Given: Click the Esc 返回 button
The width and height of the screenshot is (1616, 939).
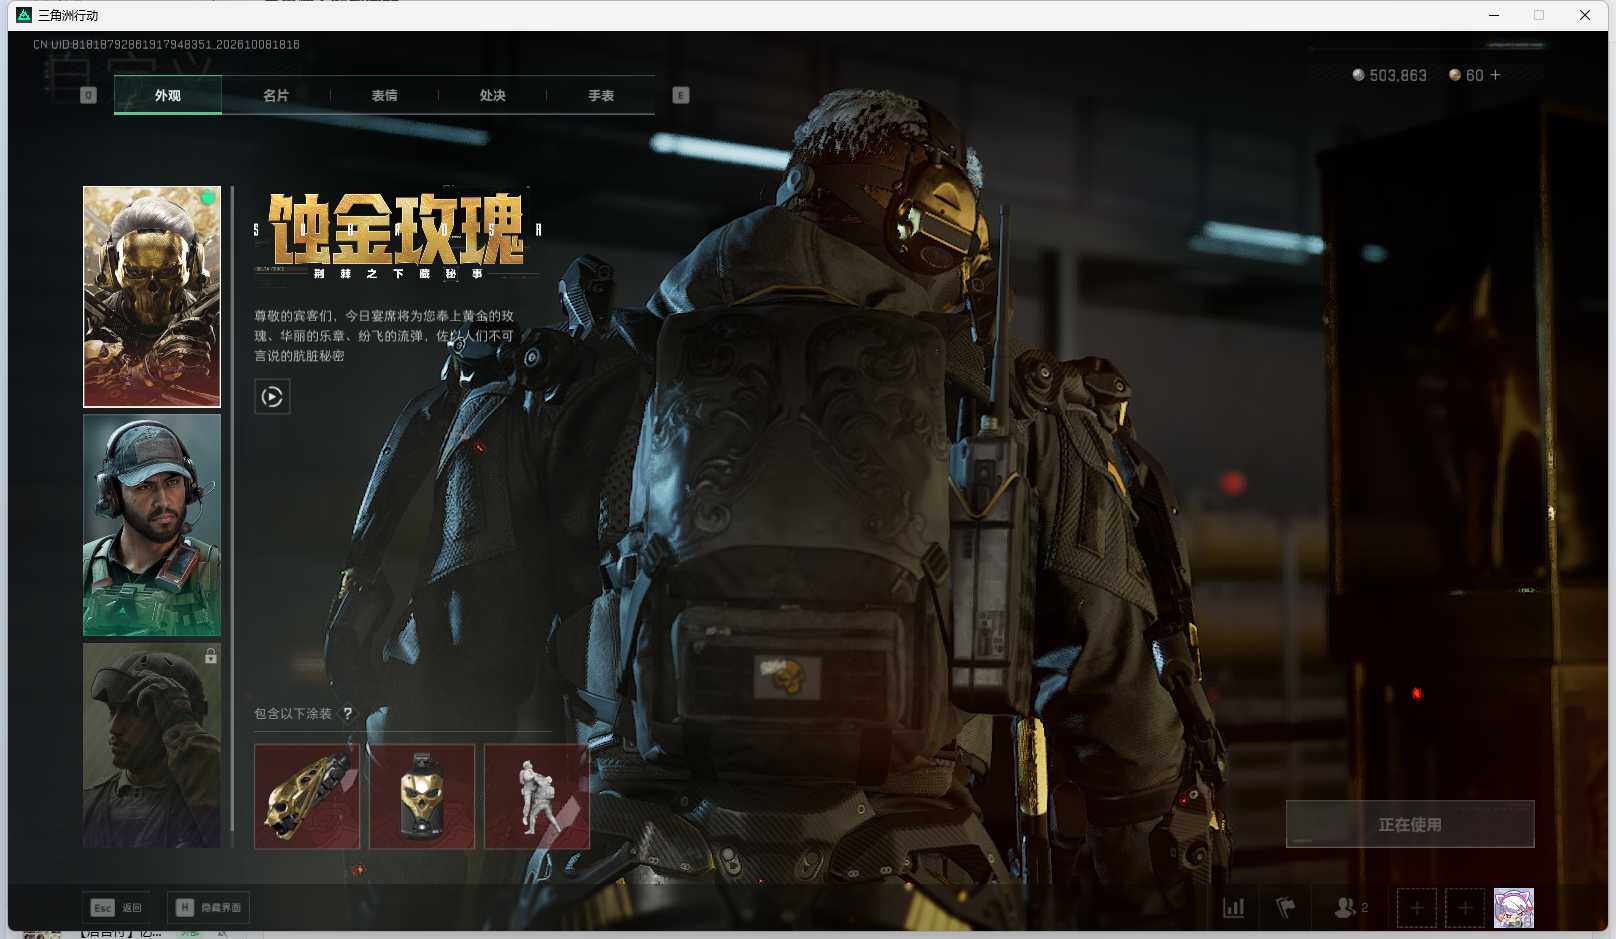Looking at the screenshot, I should point(116,907).
